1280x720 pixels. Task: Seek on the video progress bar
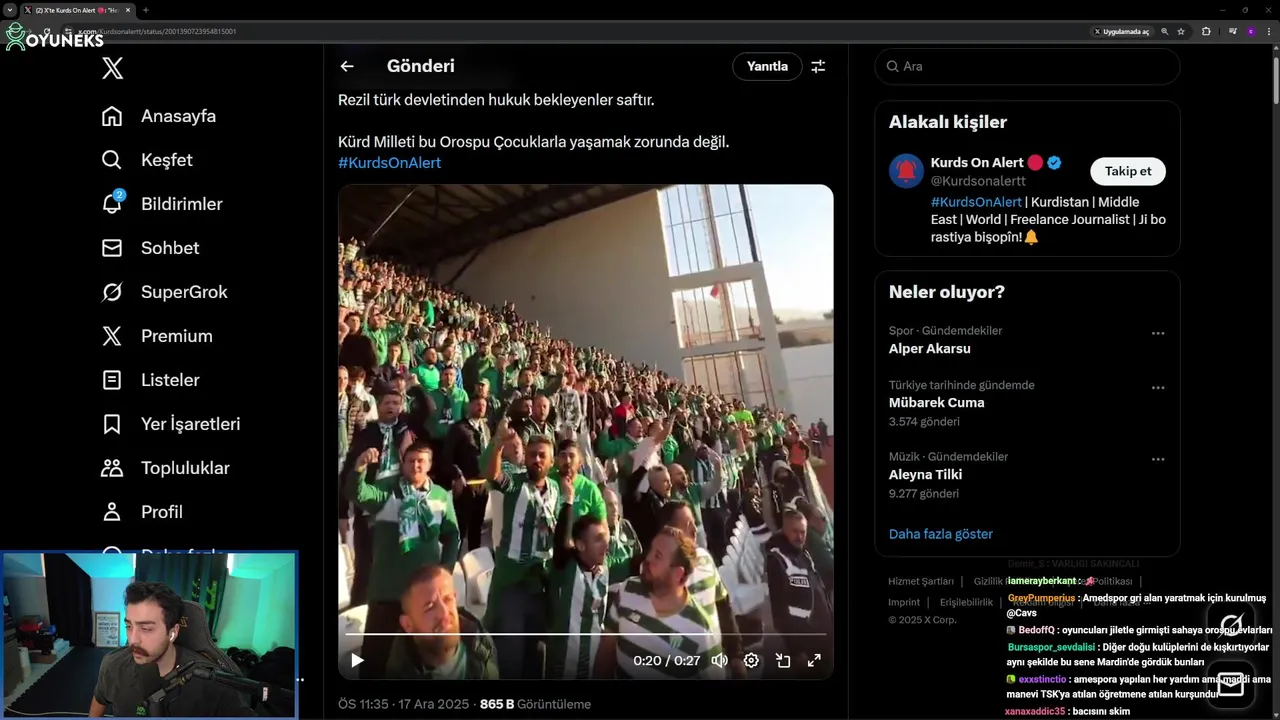coord(585,634)
